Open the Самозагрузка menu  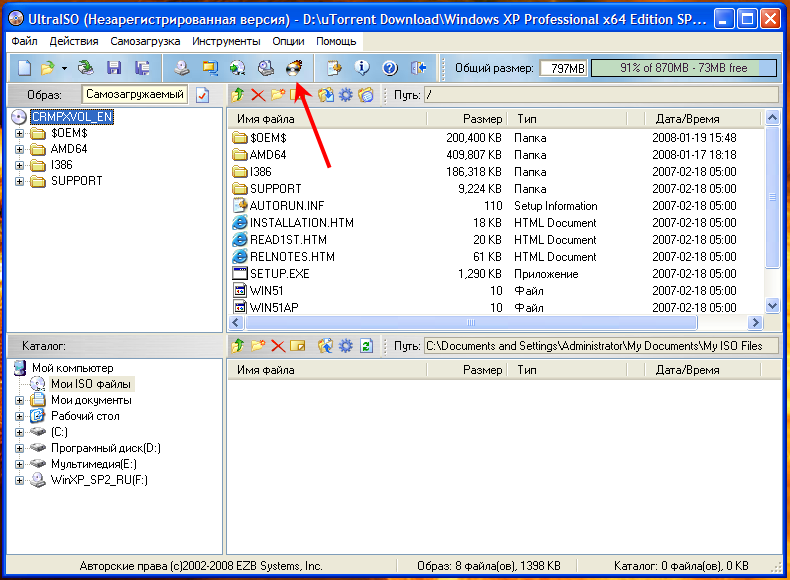click(145, 41)
